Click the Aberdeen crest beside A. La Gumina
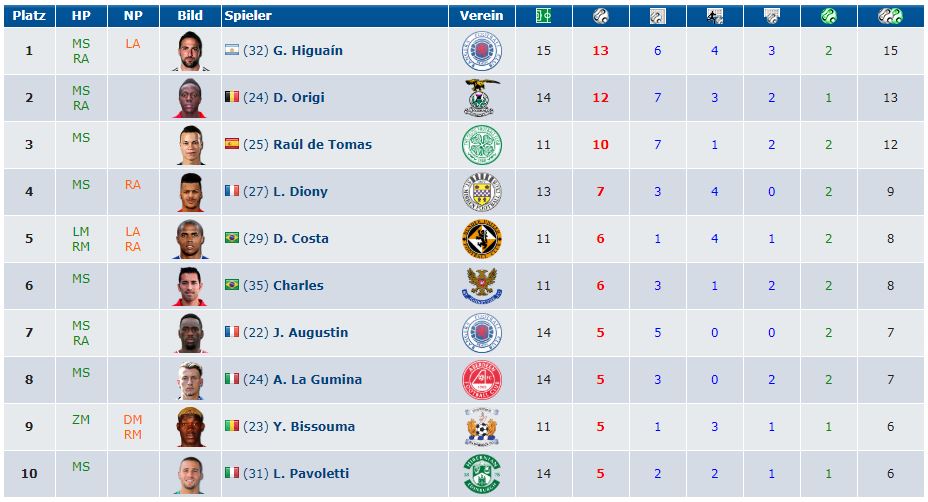Image resolution: width=928 pixels, height=502 pixels. [x=482, y=379]
